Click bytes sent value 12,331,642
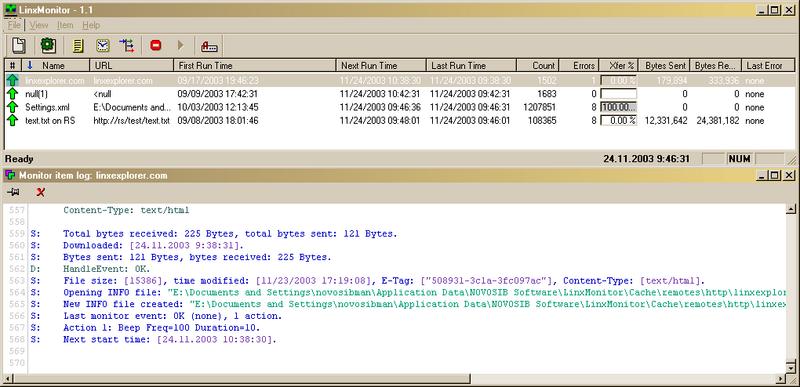 point(666,121)
